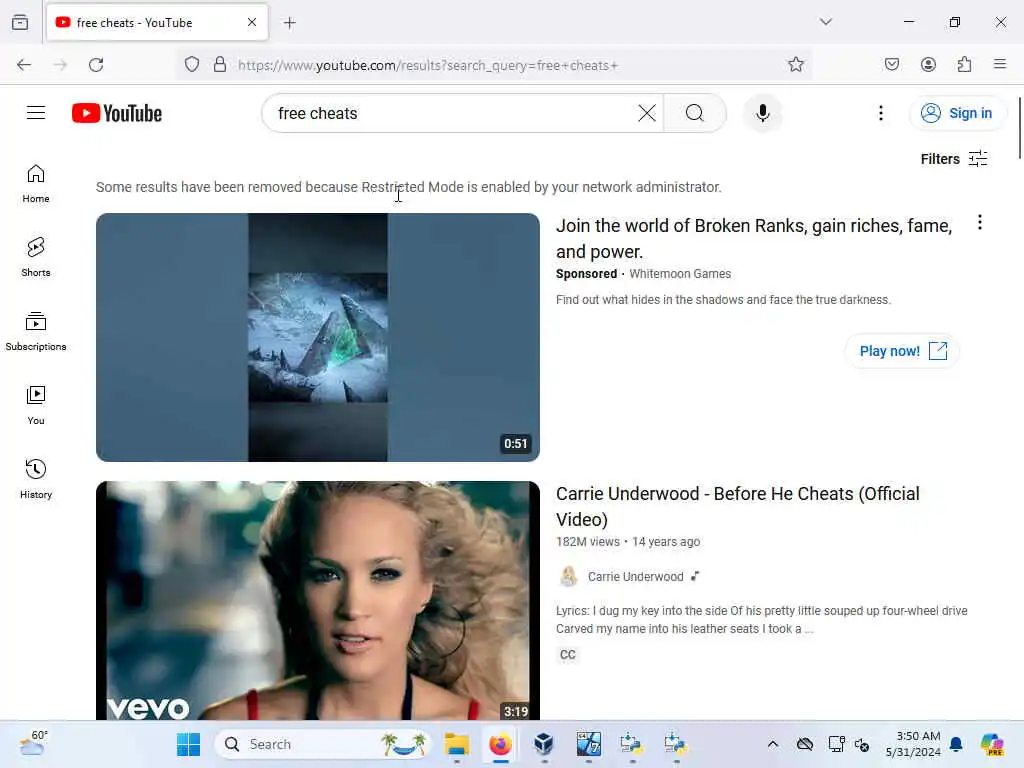Viewport: 1024px width, 768px height.
Task: Open the Filters panel
Action: tap(954, 159)
